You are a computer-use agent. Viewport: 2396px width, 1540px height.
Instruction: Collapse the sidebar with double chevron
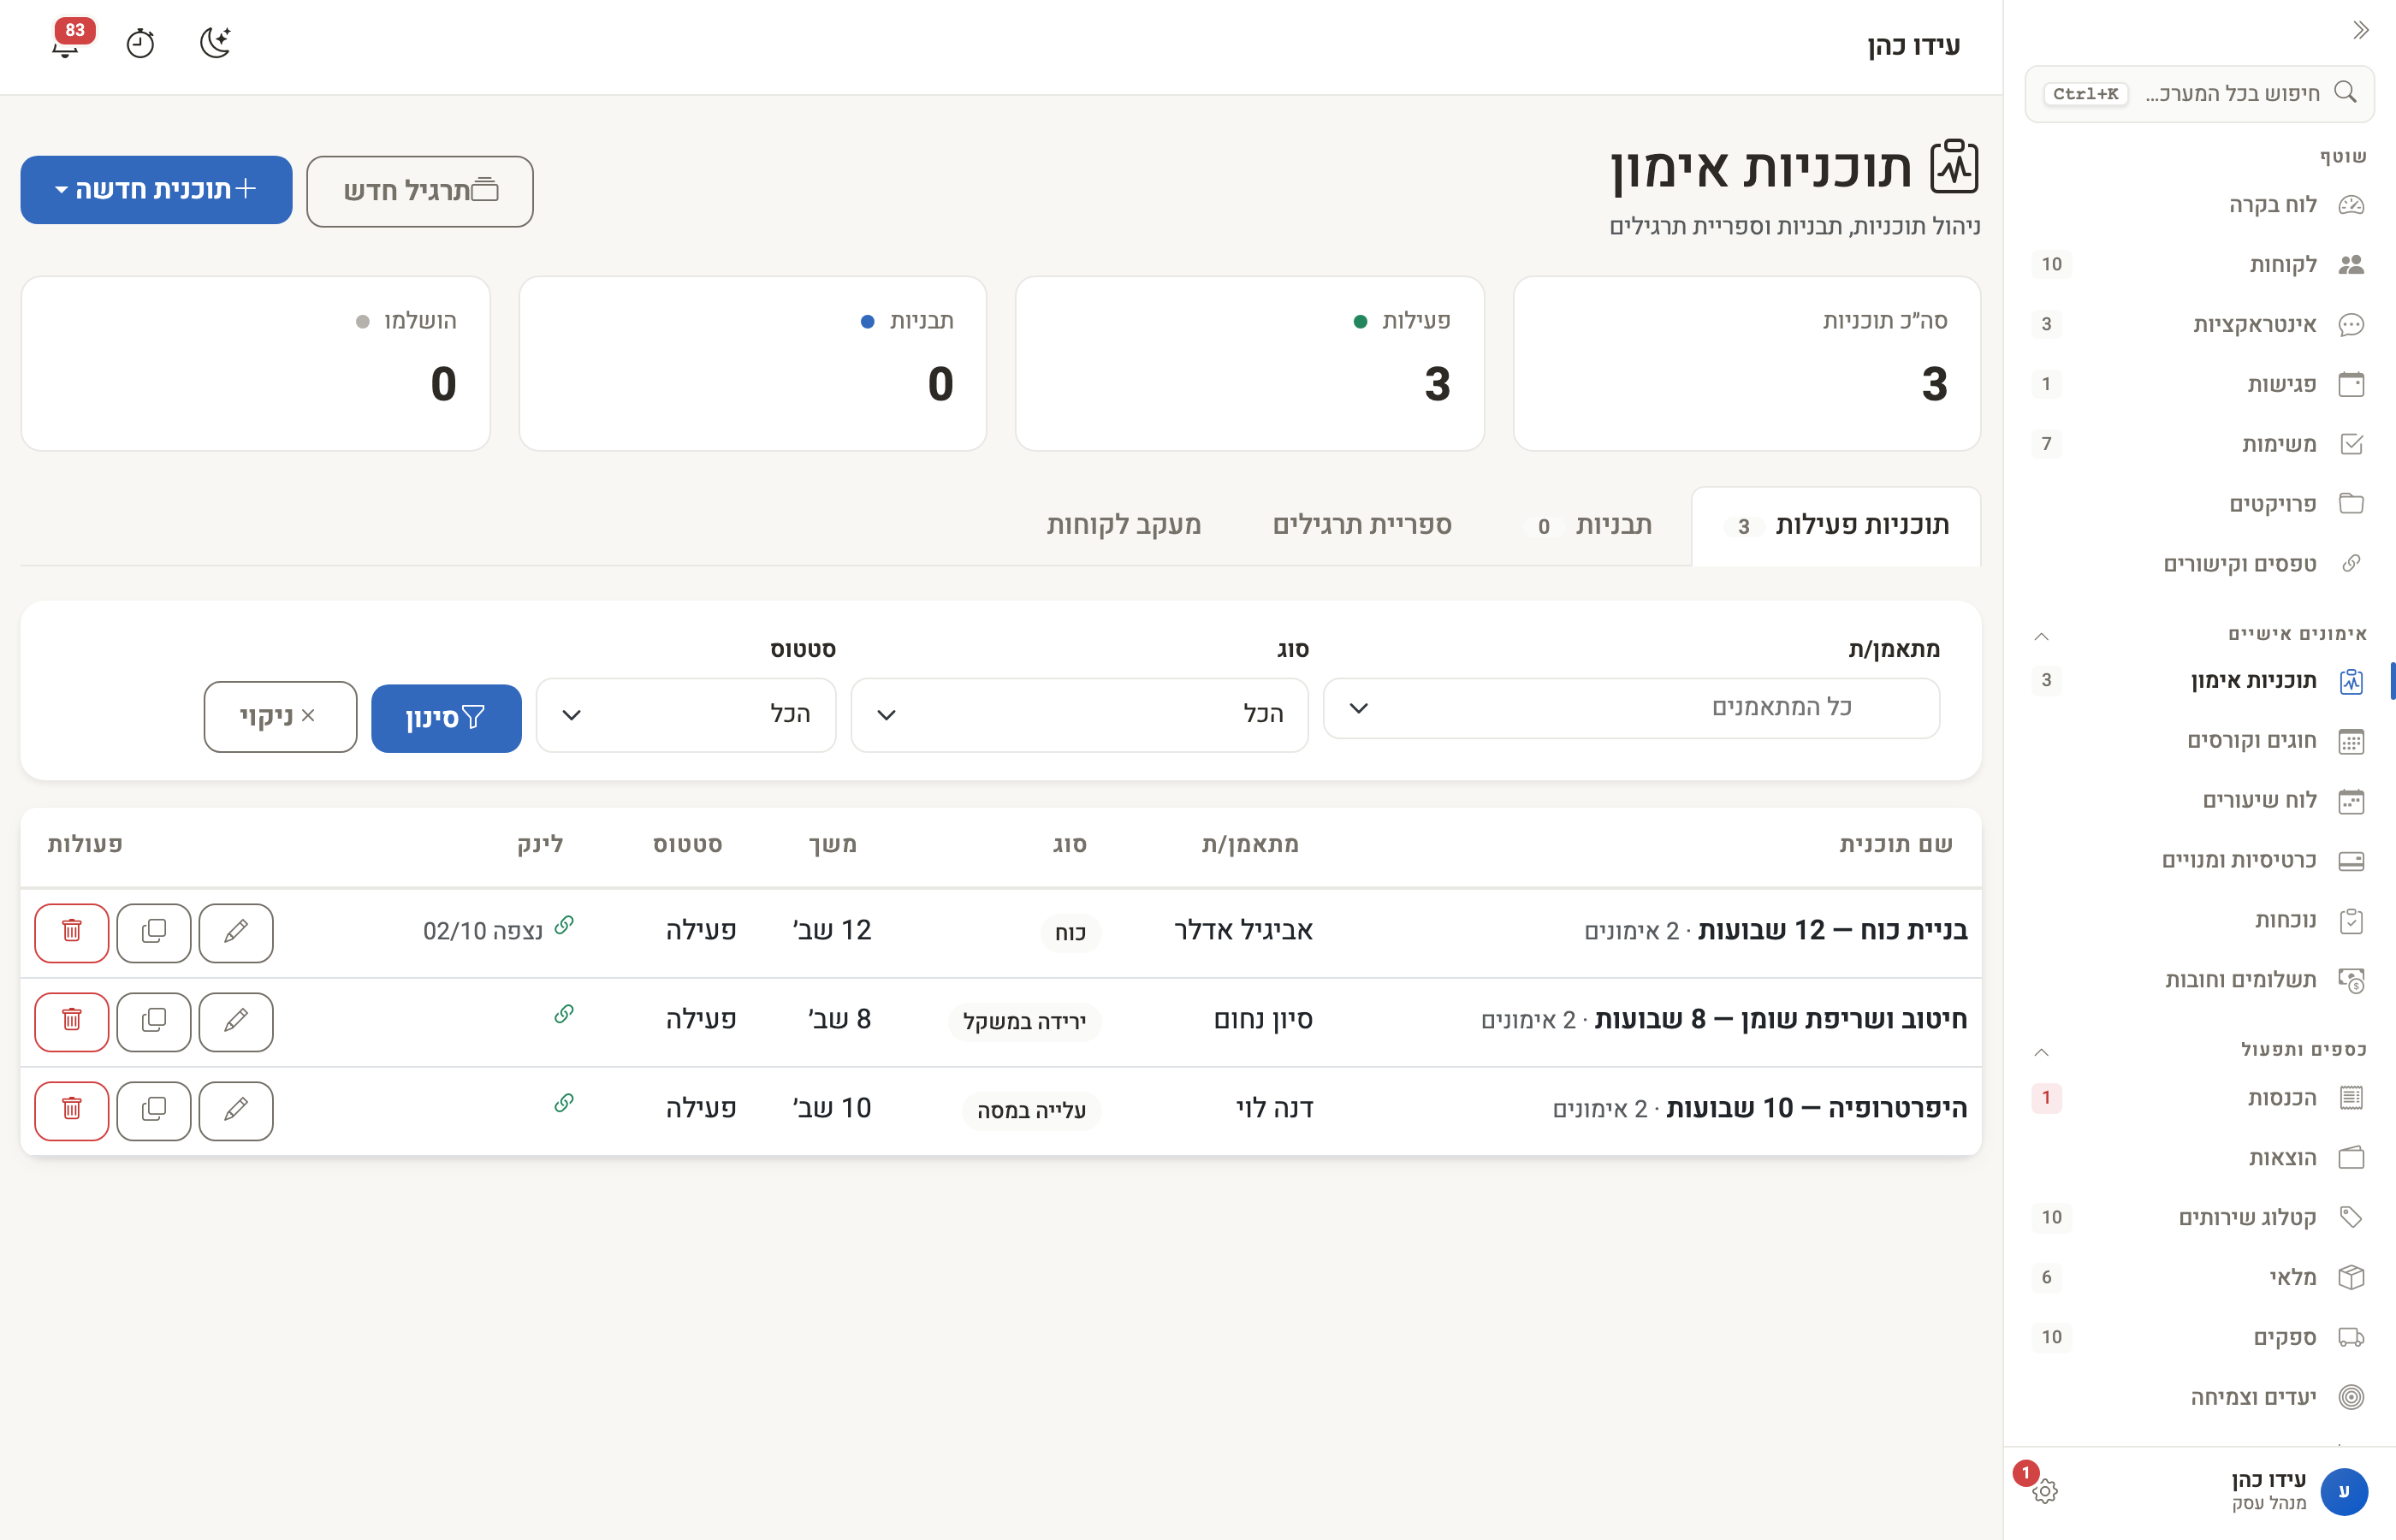coord(2361,30)
